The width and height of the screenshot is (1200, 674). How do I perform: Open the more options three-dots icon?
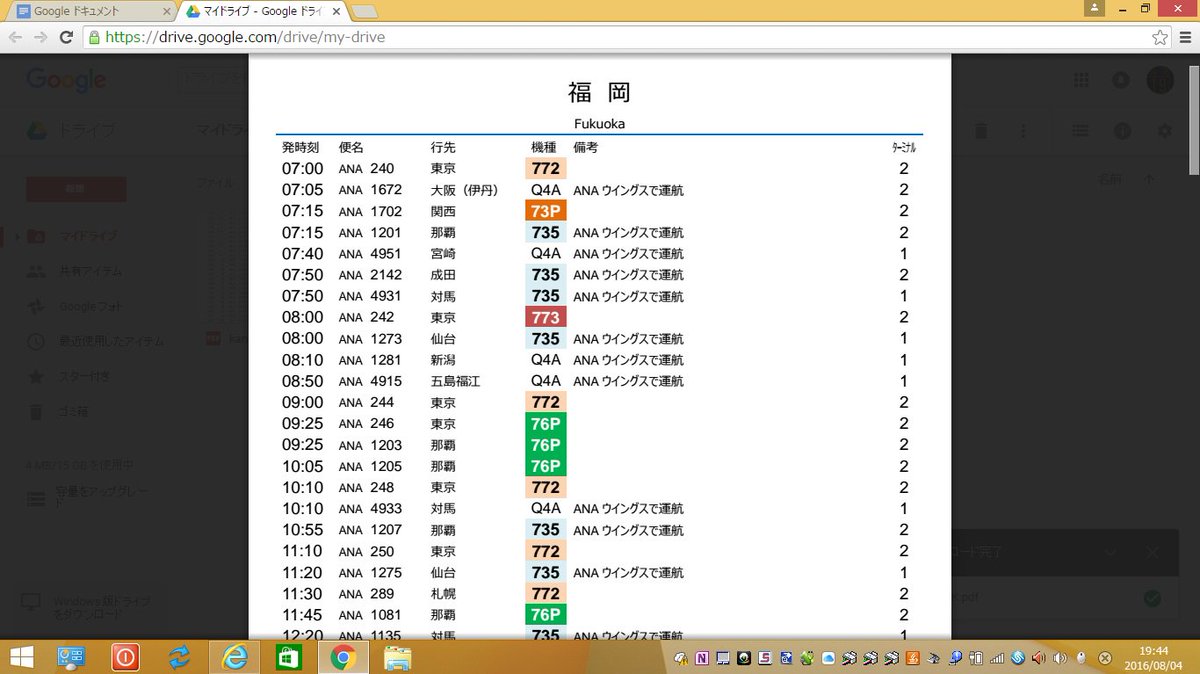tap(1023, 131)
